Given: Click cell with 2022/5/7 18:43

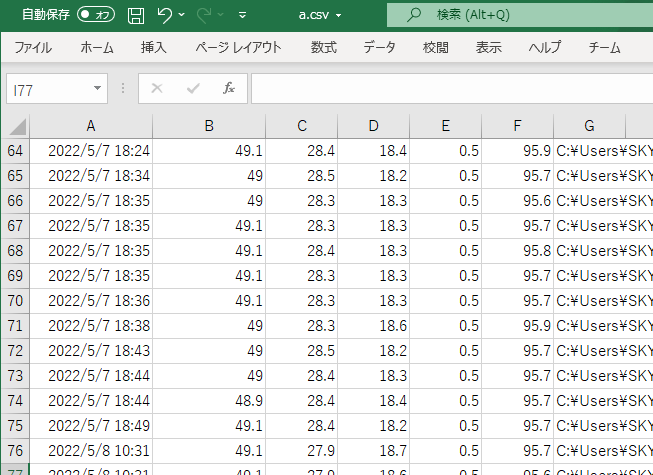Looking at the screenshot, I should [x=91, y=351].
